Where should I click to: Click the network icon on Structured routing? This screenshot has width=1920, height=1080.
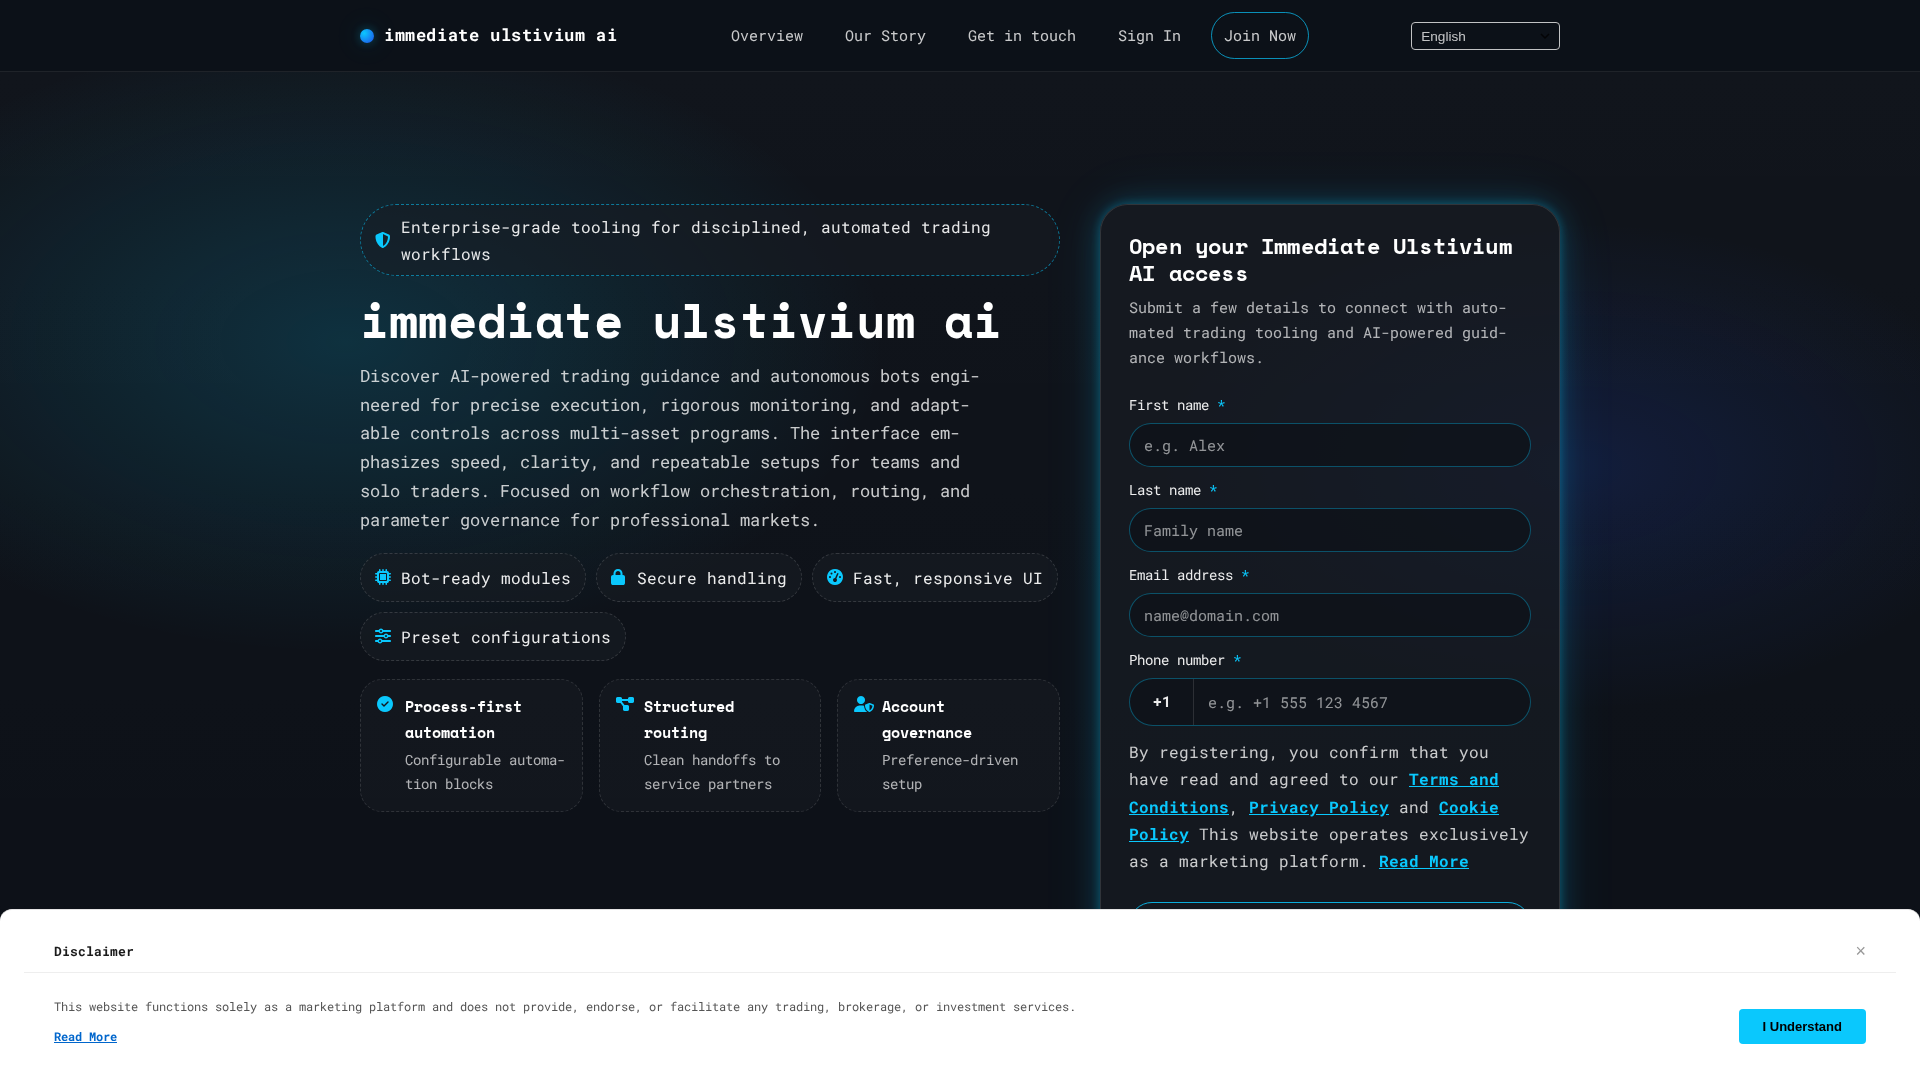(625, 704)
